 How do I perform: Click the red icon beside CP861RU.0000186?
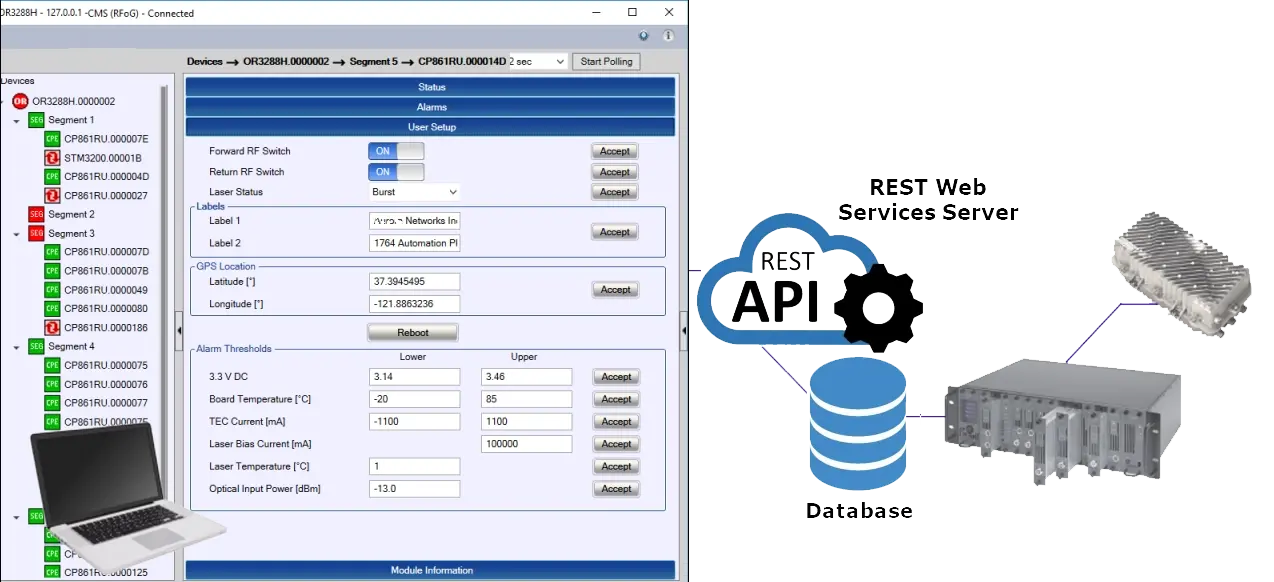pos(53,328)
